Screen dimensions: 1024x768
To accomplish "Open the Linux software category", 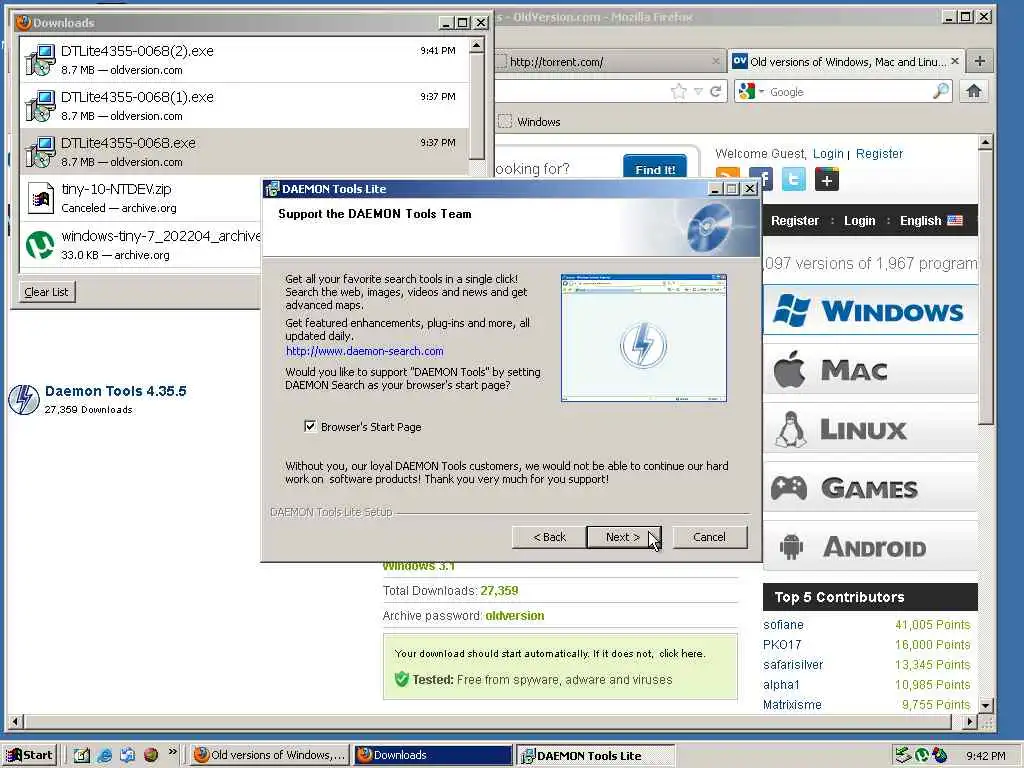I will pyautogui.click(x=870, y=429).
